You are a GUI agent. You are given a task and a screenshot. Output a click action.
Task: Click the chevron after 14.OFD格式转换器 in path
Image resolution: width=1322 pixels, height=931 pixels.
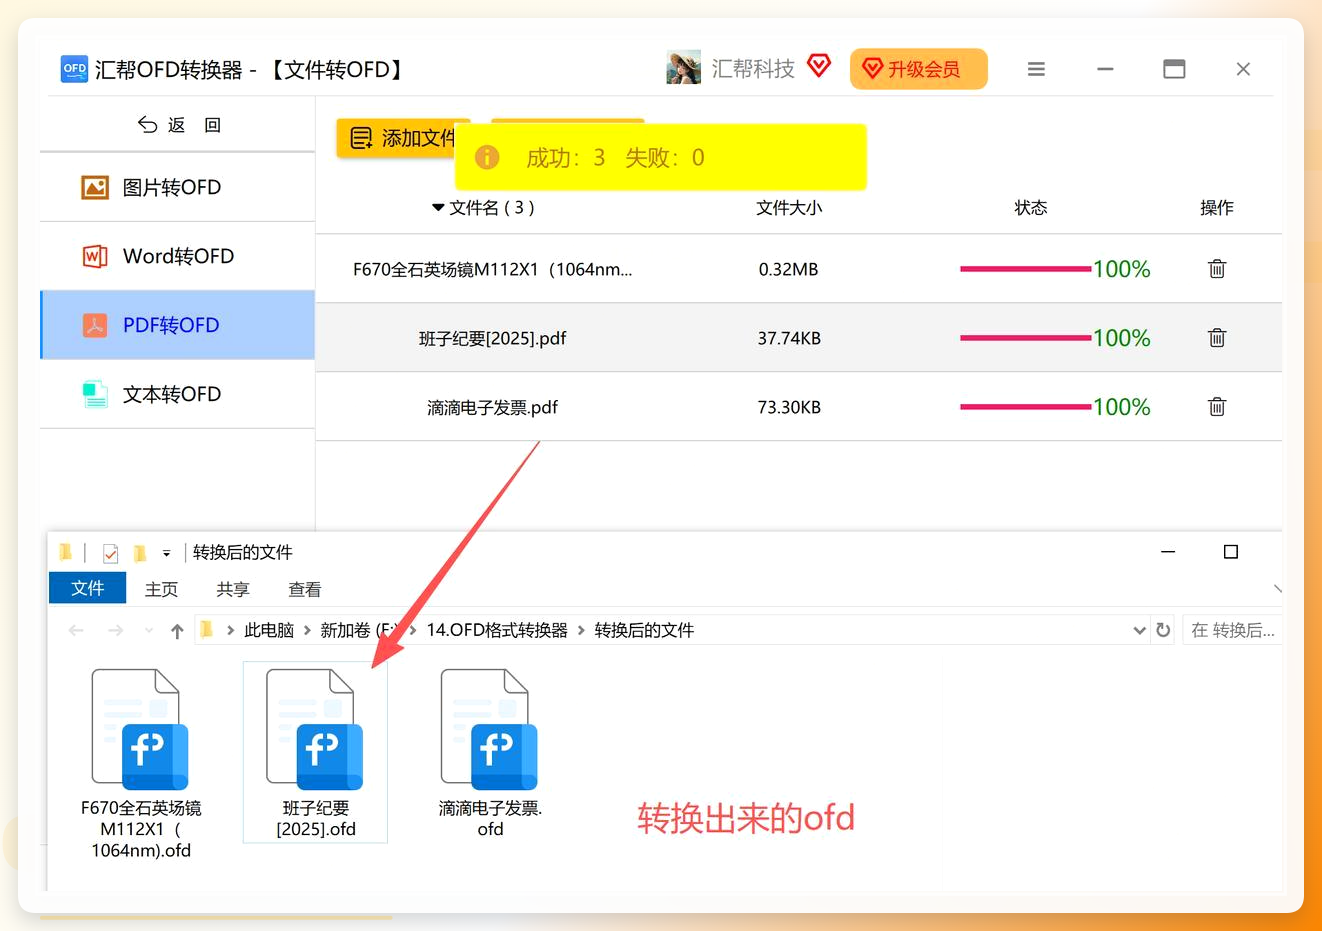pyautogui.click(x=581, y=630)
